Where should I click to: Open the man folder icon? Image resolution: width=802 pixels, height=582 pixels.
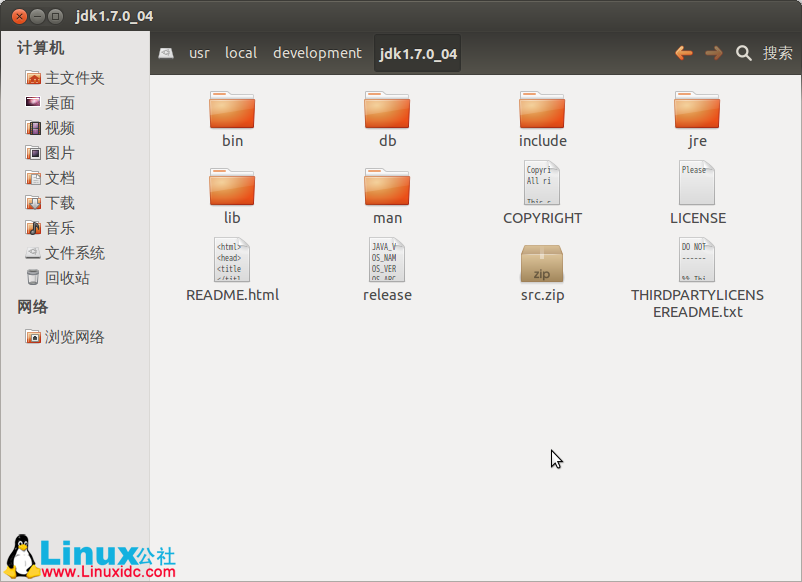point(387,187)
